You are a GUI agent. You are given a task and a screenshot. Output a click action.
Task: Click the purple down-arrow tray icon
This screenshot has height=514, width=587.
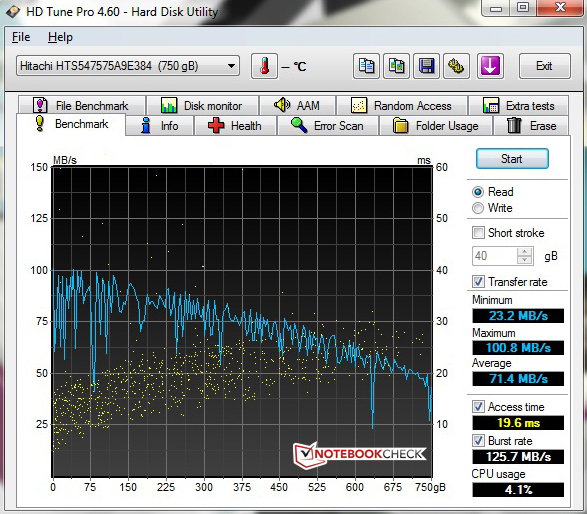[x=490, y=66]
